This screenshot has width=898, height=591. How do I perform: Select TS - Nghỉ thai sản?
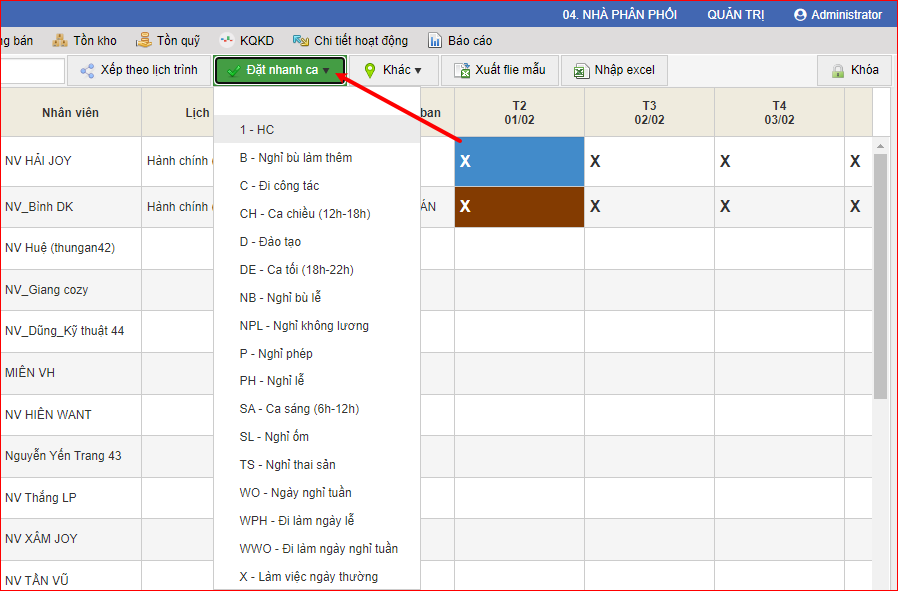tap(317, 464)
